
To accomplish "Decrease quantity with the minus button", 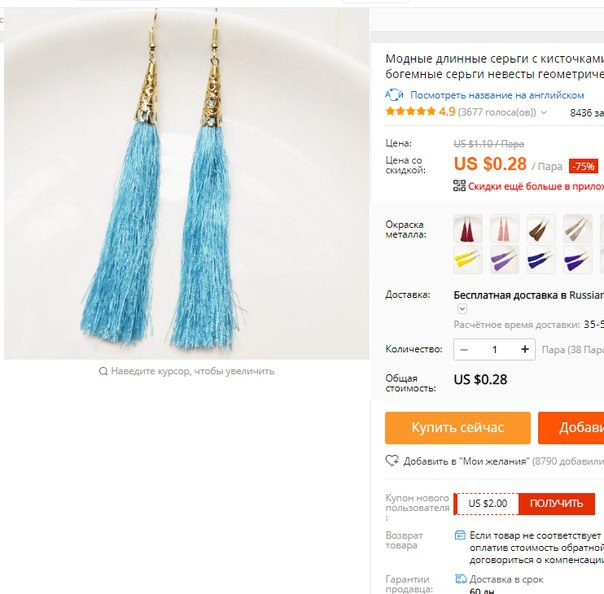I will (x=464, y=350).
